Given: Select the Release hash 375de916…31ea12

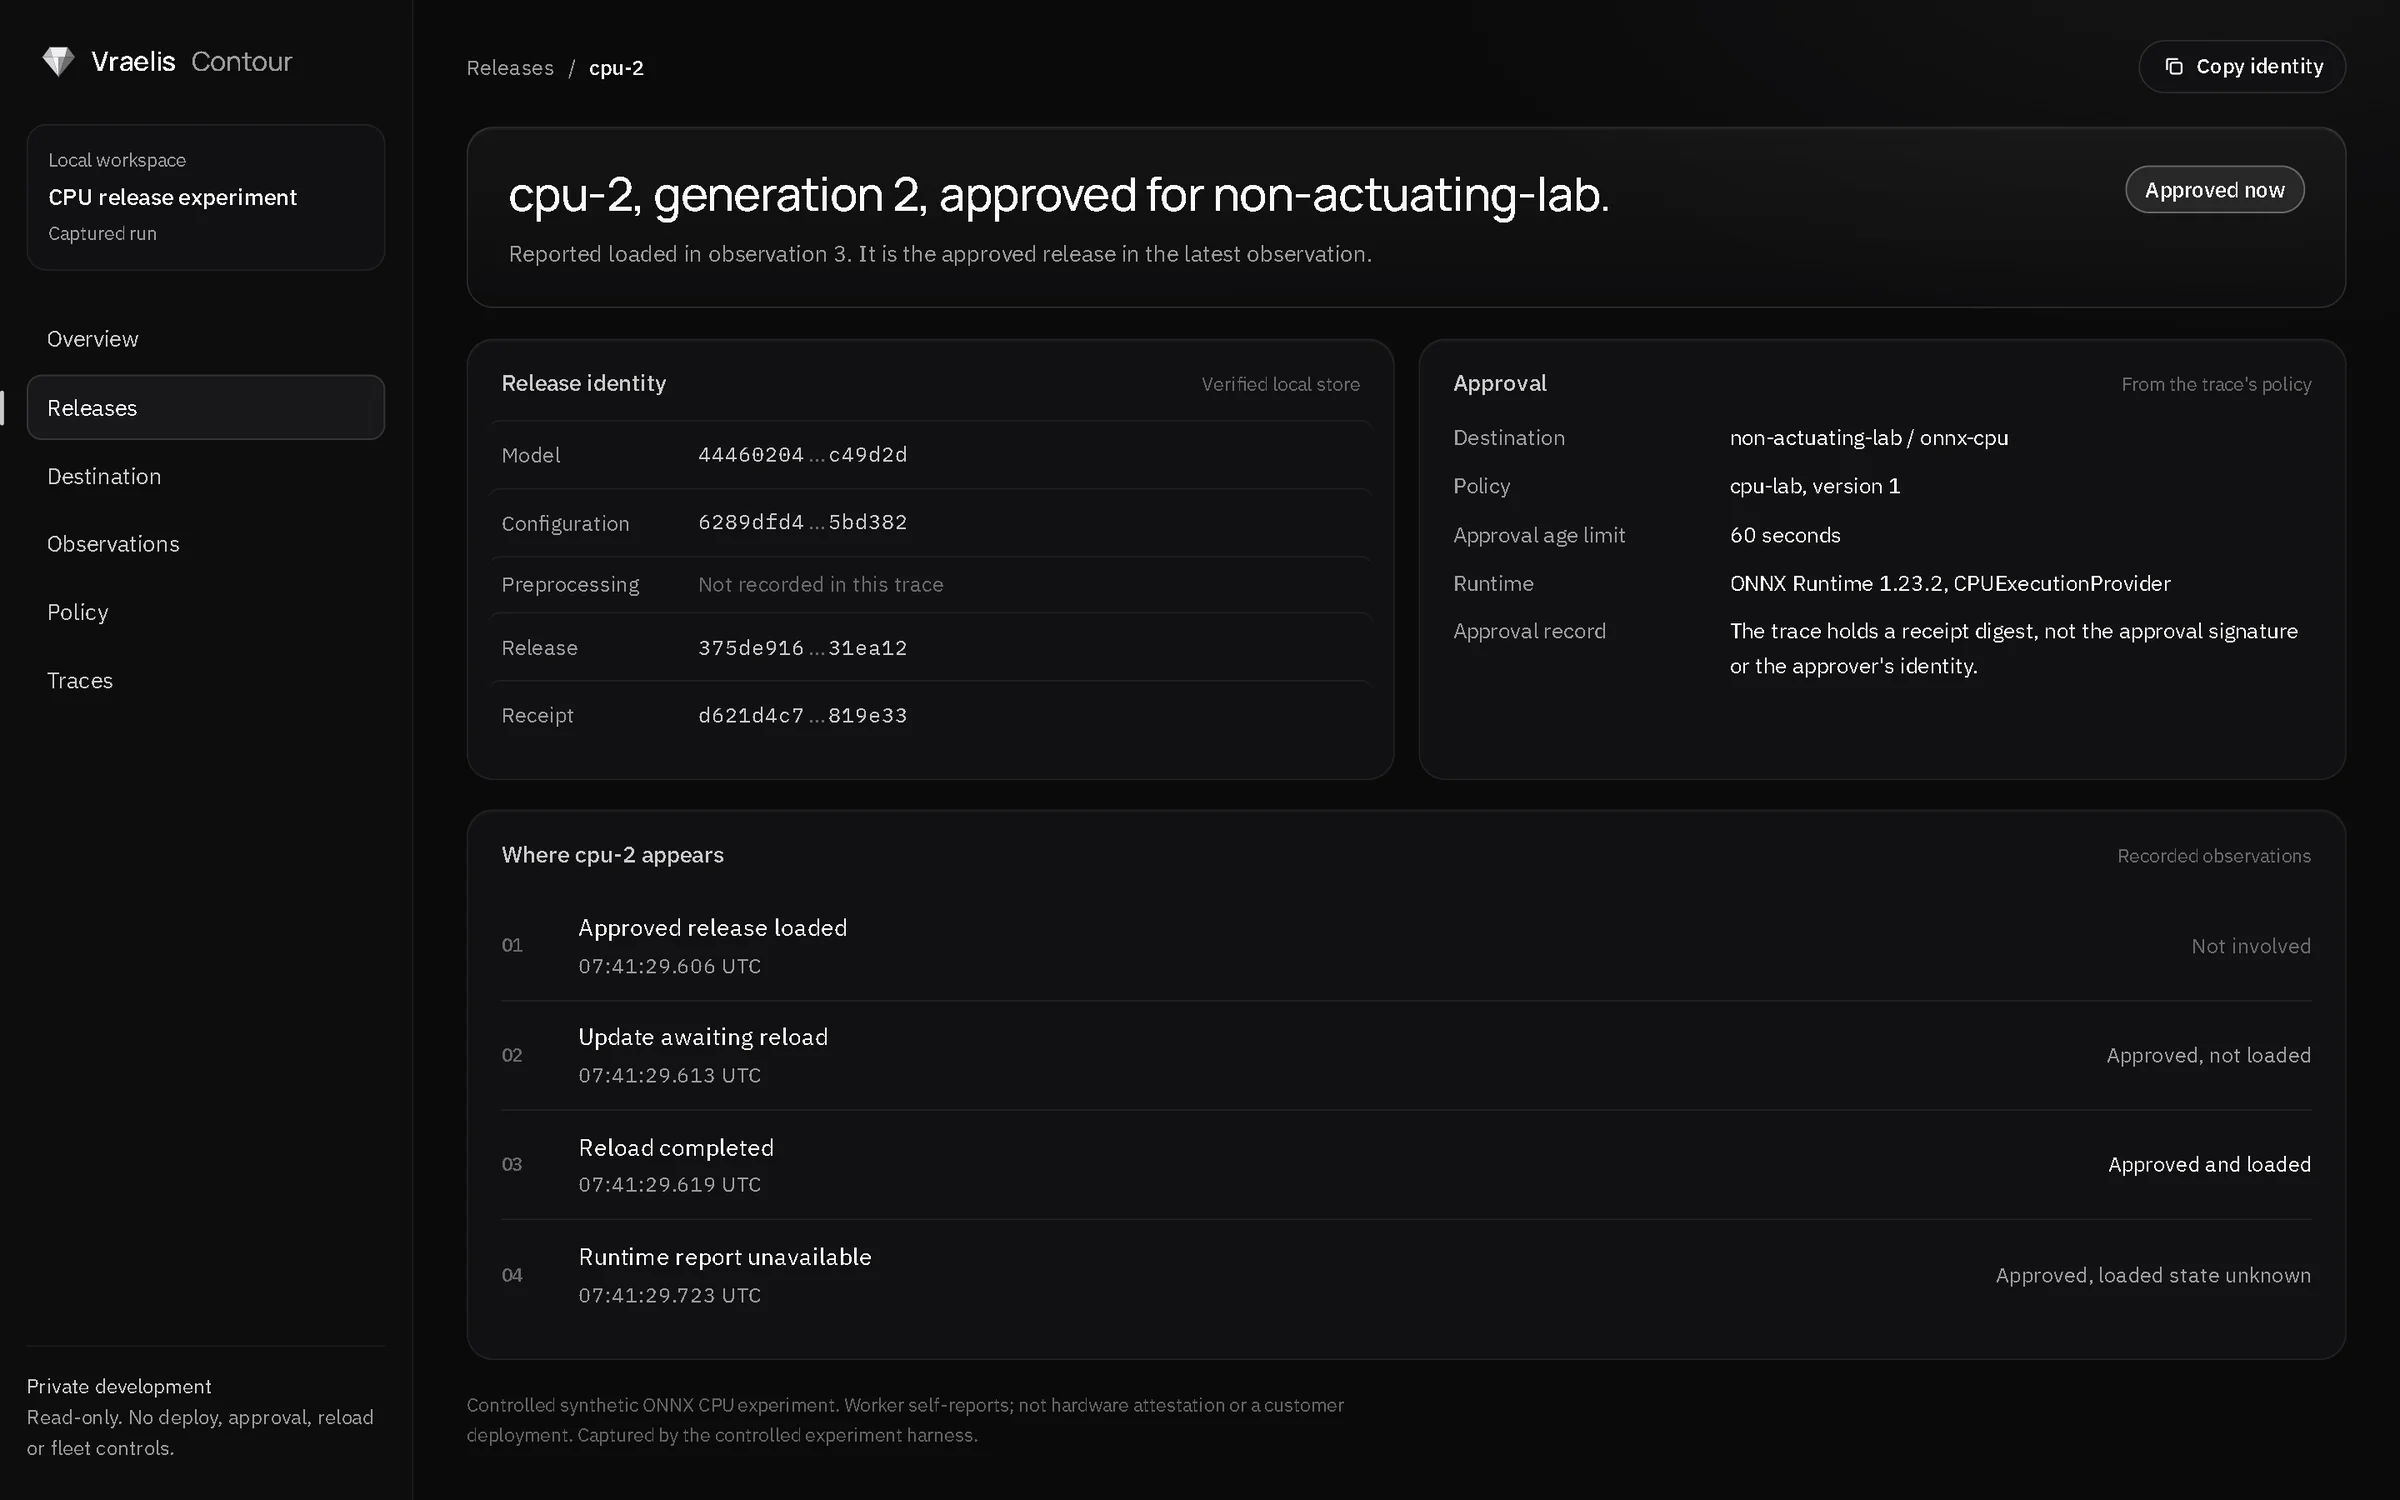Looking at the screenshot, I should (x=802, y=648).
